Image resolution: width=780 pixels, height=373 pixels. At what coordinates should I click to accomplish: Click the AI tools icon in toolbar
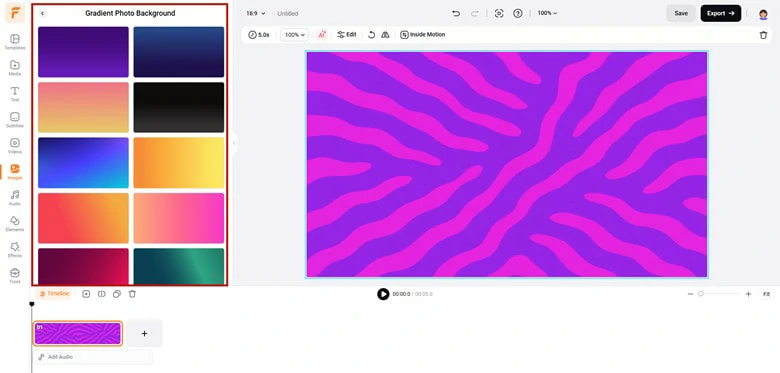point(322,35)
